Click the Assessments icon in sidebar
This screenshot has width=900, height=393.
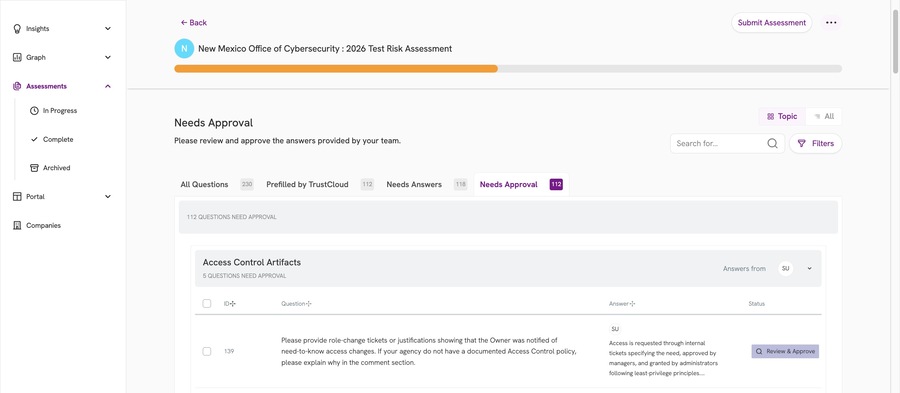tap(17, 86)
